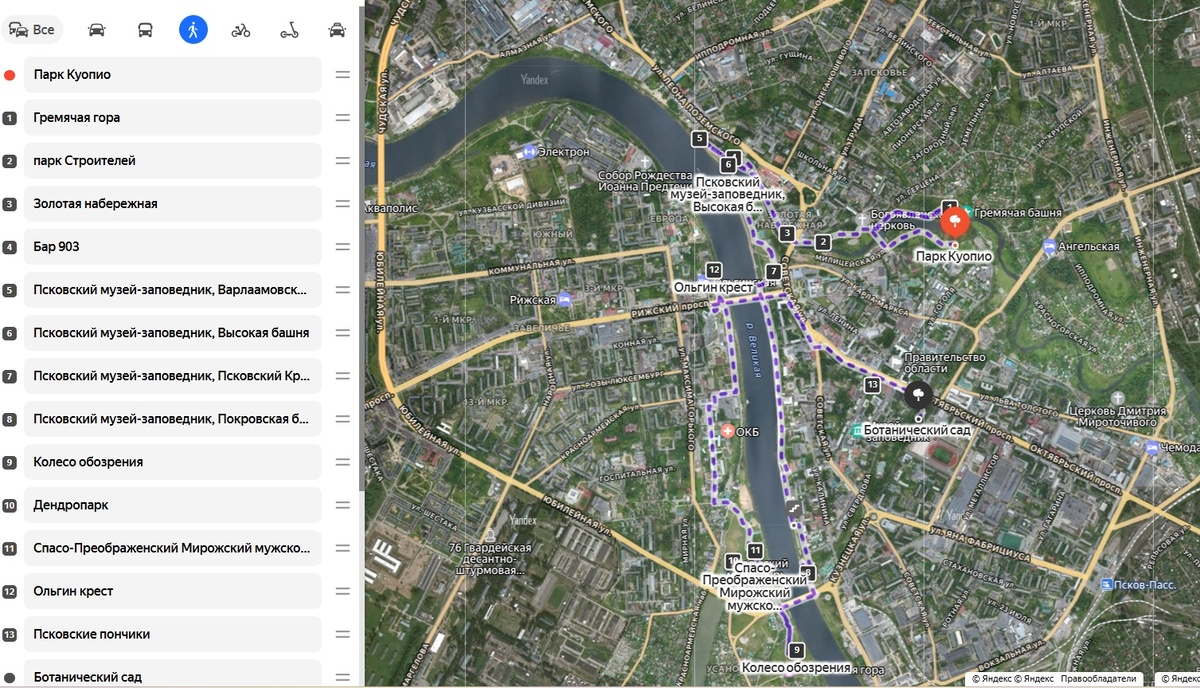
Task: Grab the reorder handle for Бар 903
Action: pos(342,246)
